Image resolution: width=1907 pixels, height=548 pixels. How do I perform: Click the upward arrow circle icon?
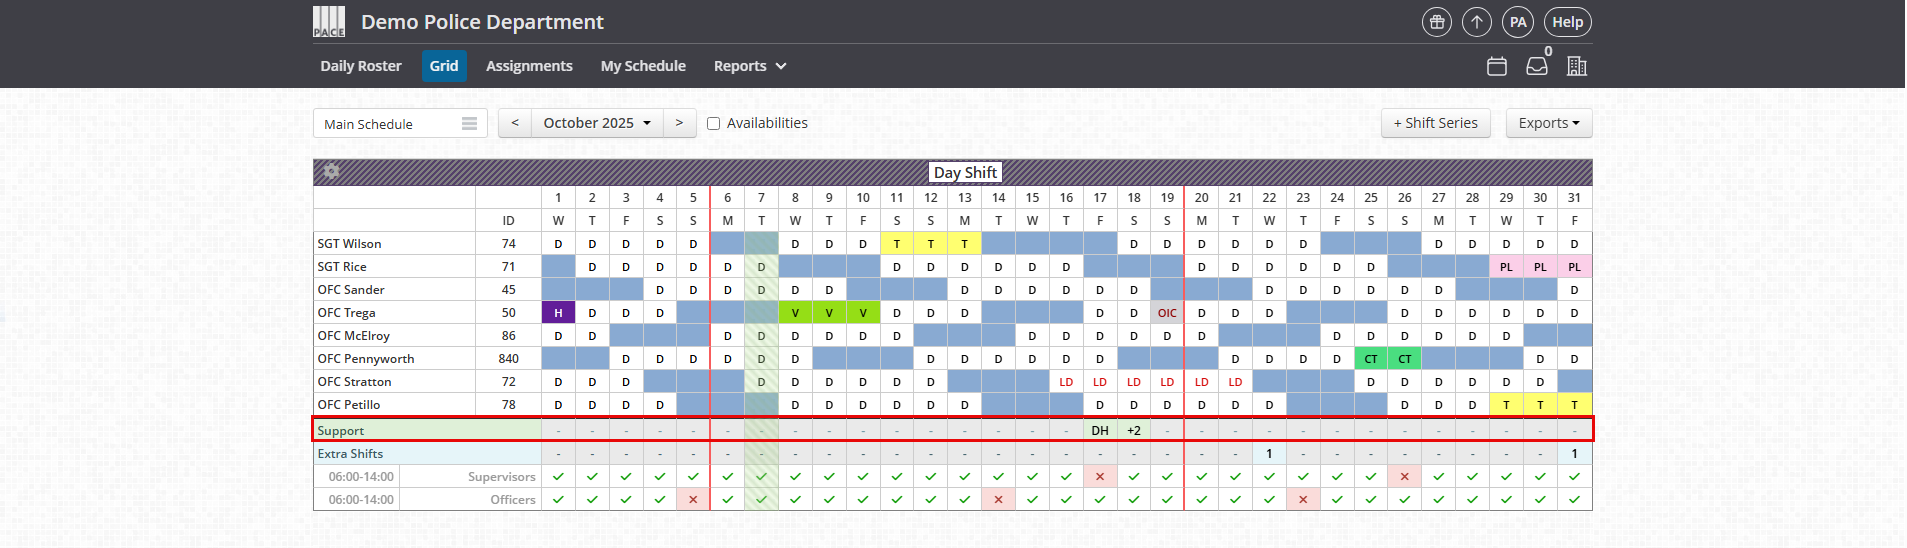(x=1477, y=22)
